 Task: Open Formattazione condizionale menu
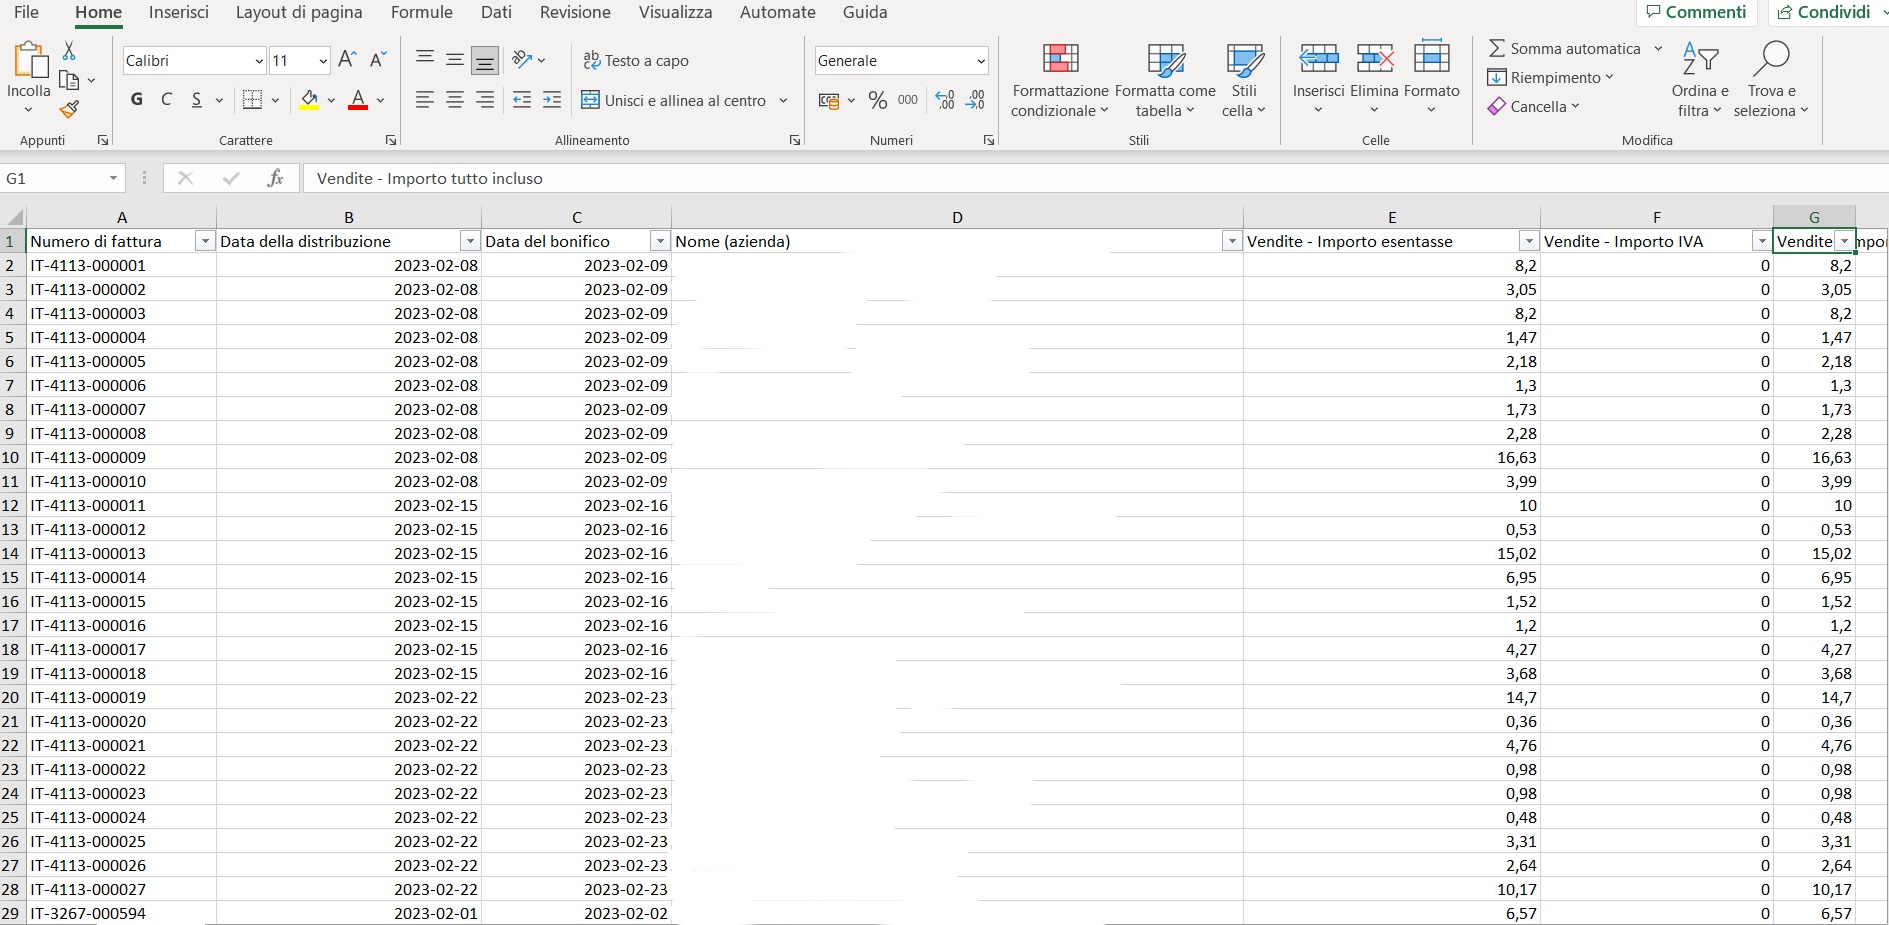(x=1060, y=80)
